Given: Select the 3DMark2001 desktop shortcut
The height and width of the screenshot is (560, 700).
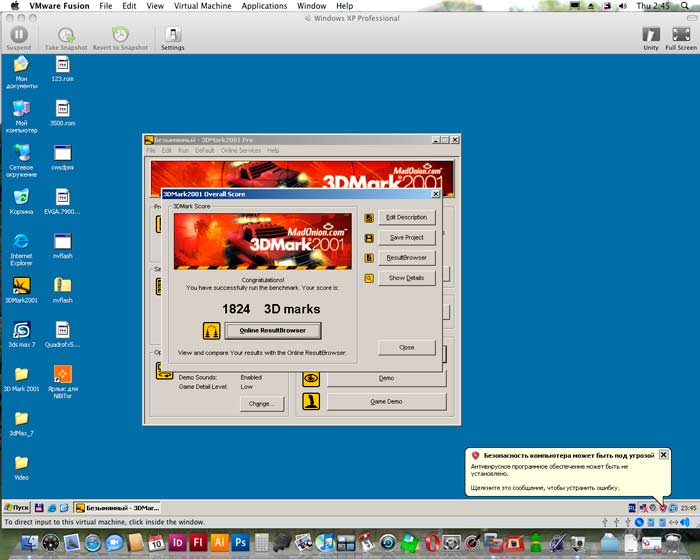Looking at the screenshot, I should (x=21, y=290).
